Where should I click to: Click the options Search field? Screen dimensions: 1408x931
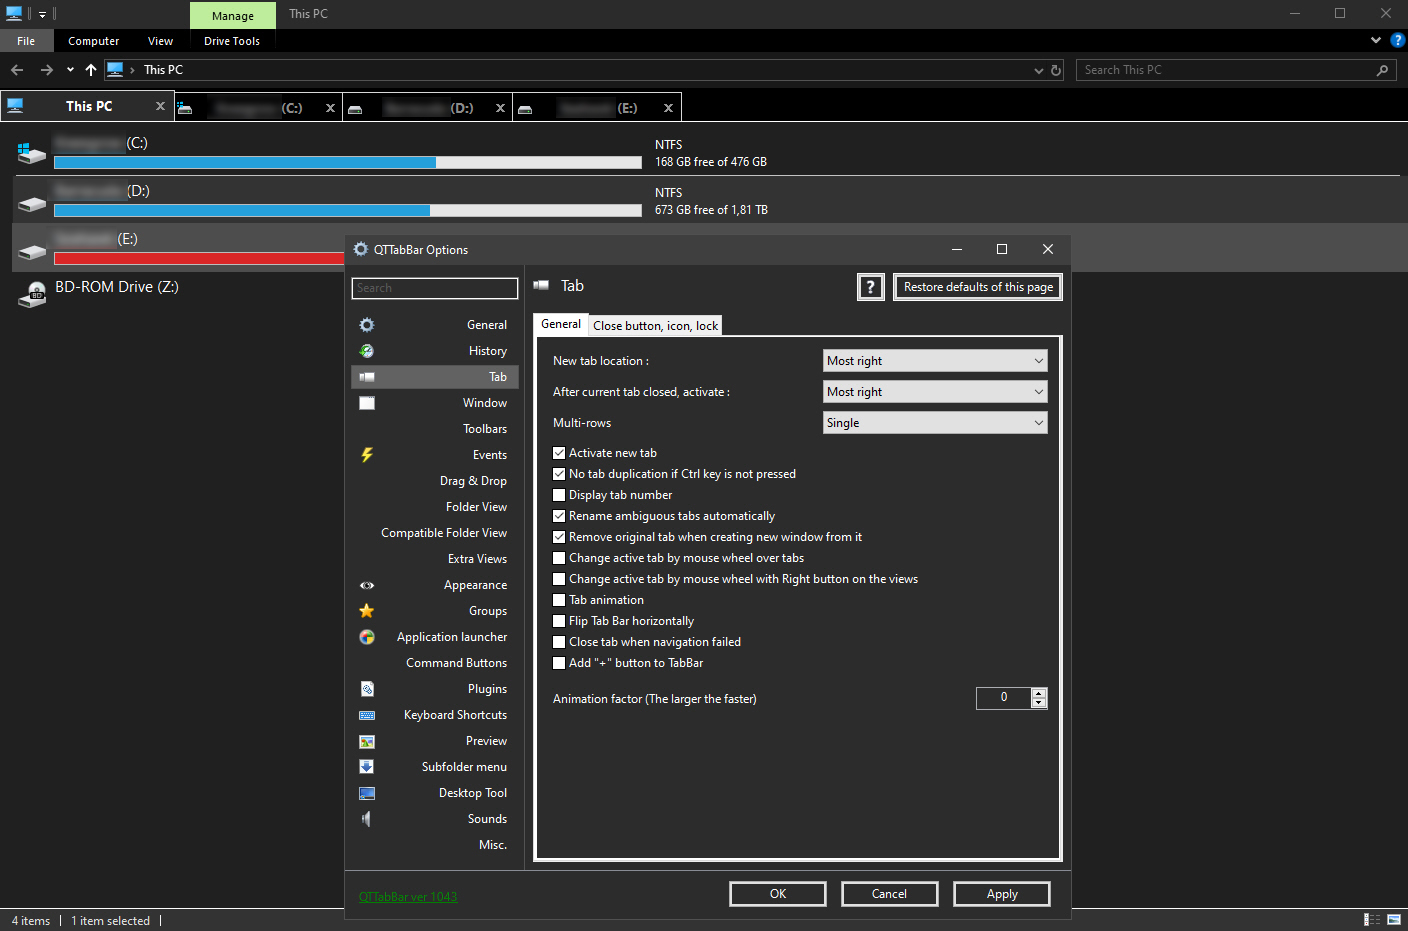pyautogui.click(x=435, y=288)
